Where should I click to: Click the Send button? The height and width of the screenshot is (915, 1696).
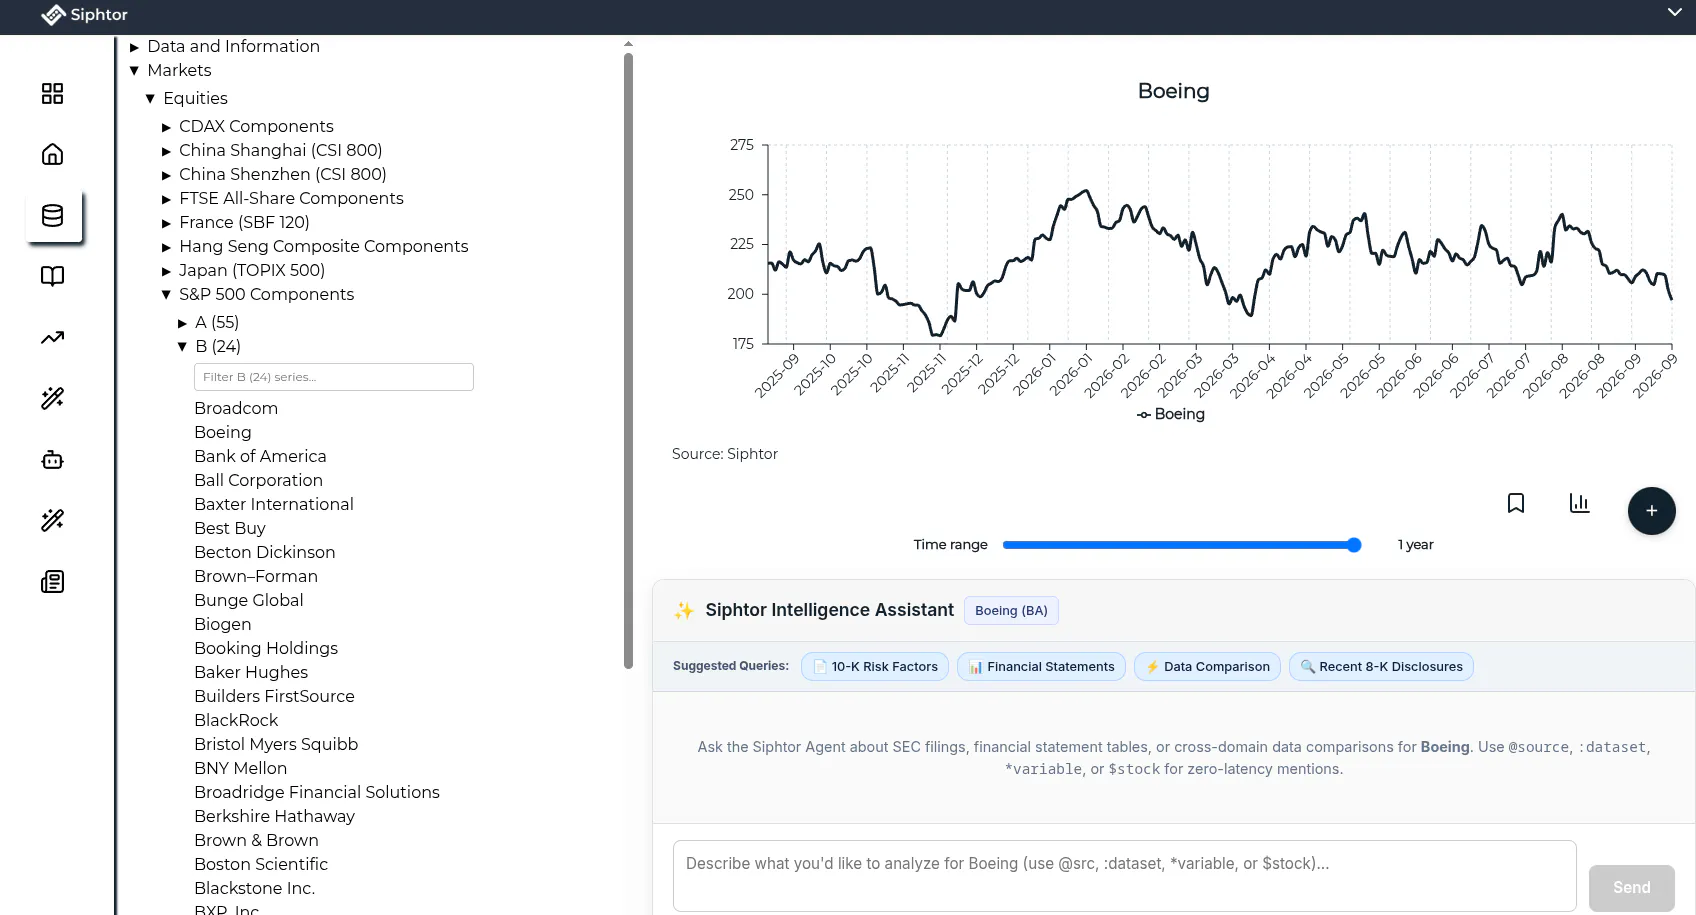tap(1632, 888)
